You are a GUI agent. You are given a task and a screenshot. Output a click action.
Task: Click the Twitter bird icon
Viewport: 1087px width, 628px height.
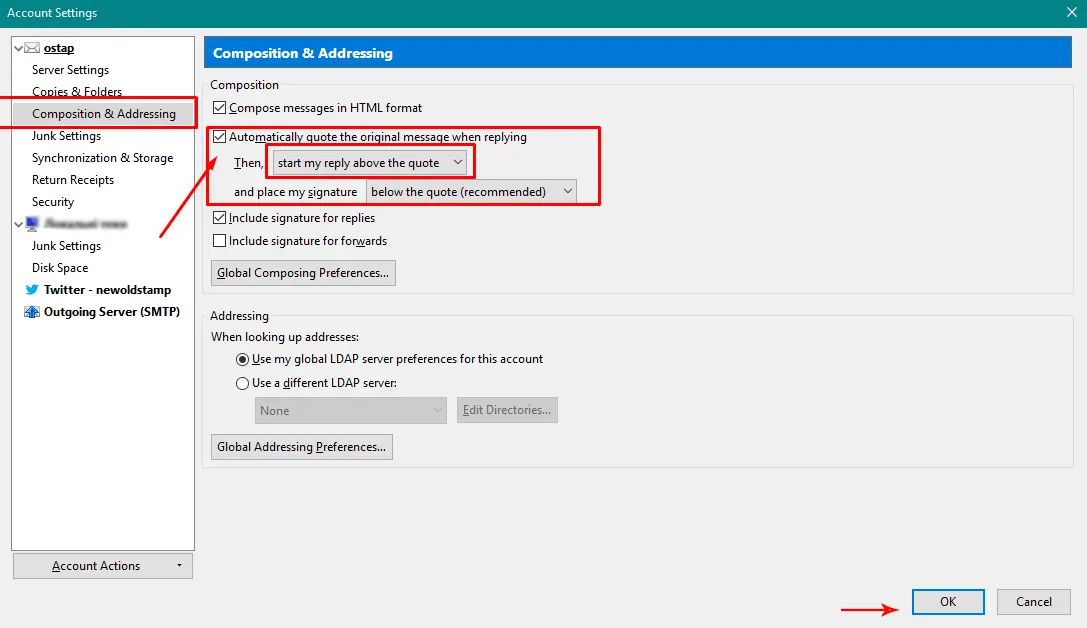point(32,290)
